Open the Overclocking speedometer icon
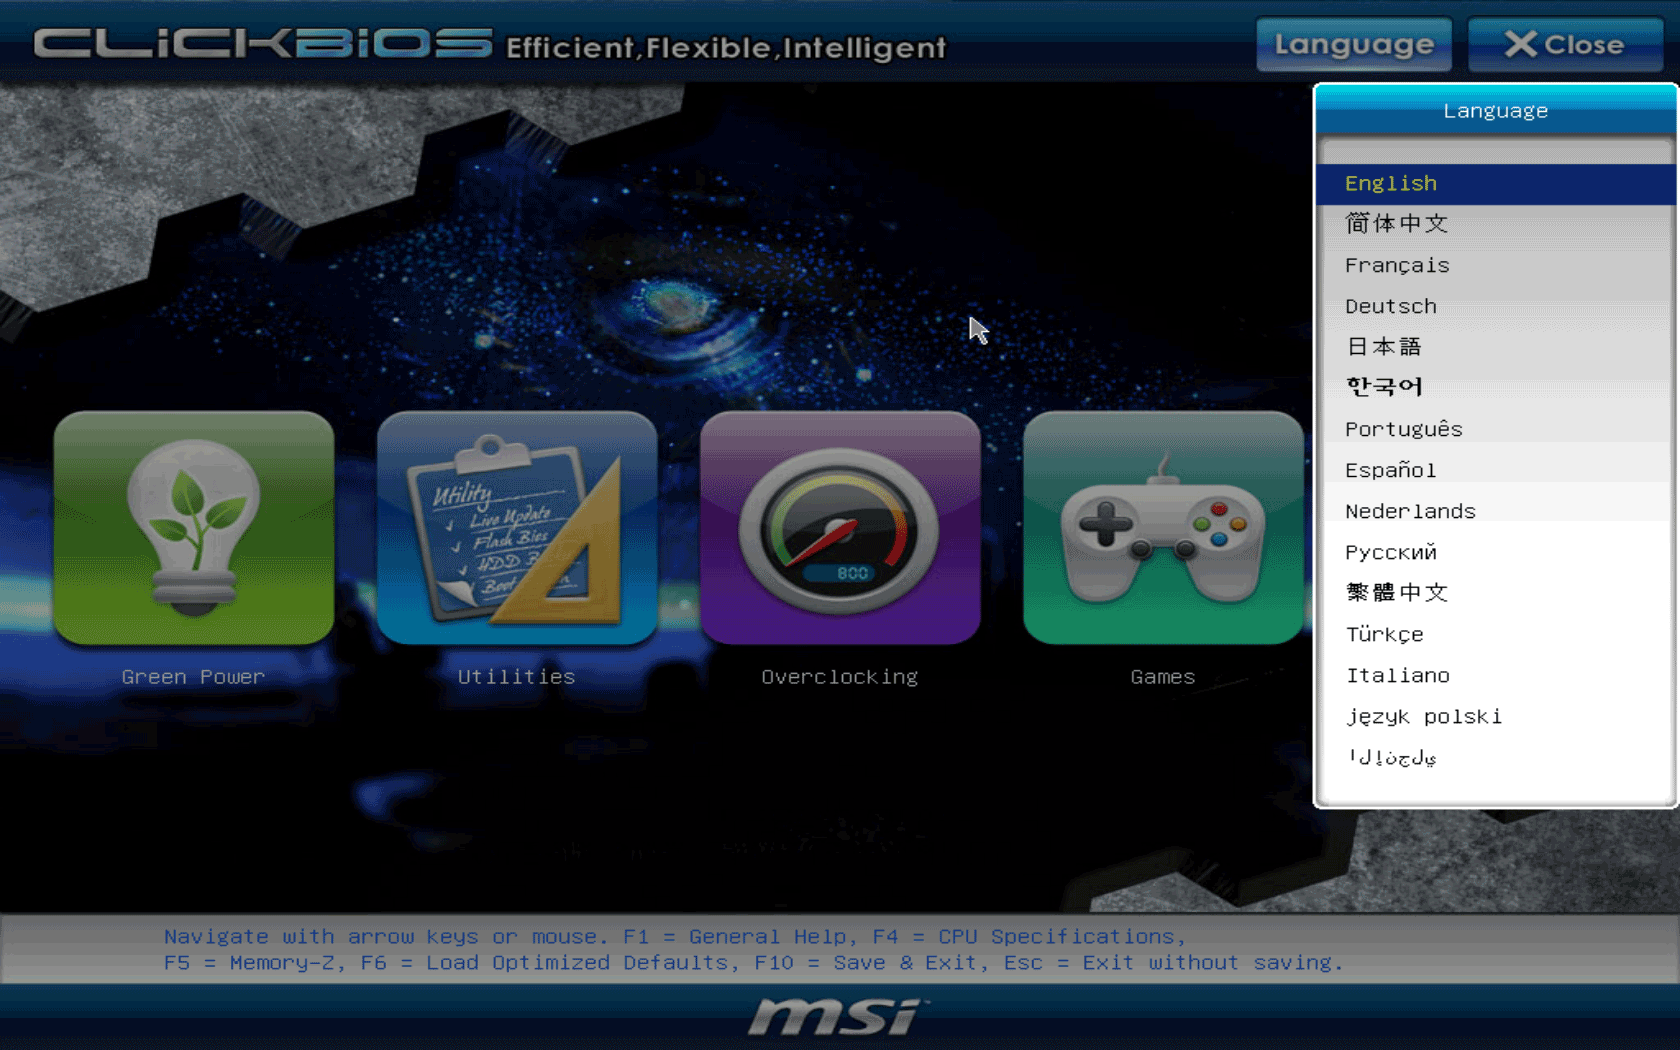Screen dimensions: 1680x1050 (840, 528)
